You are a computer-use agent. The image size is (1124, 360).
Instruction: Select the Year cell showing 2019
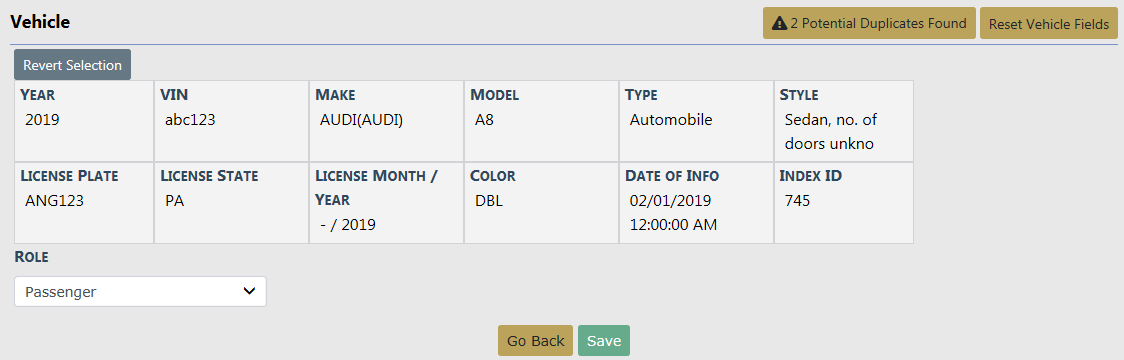pos(84,121)
